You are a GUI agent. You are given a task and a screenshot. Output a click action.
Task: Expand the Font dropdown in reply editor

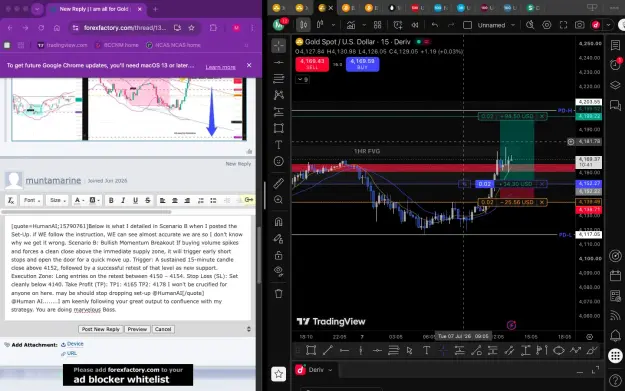point(32,200)
